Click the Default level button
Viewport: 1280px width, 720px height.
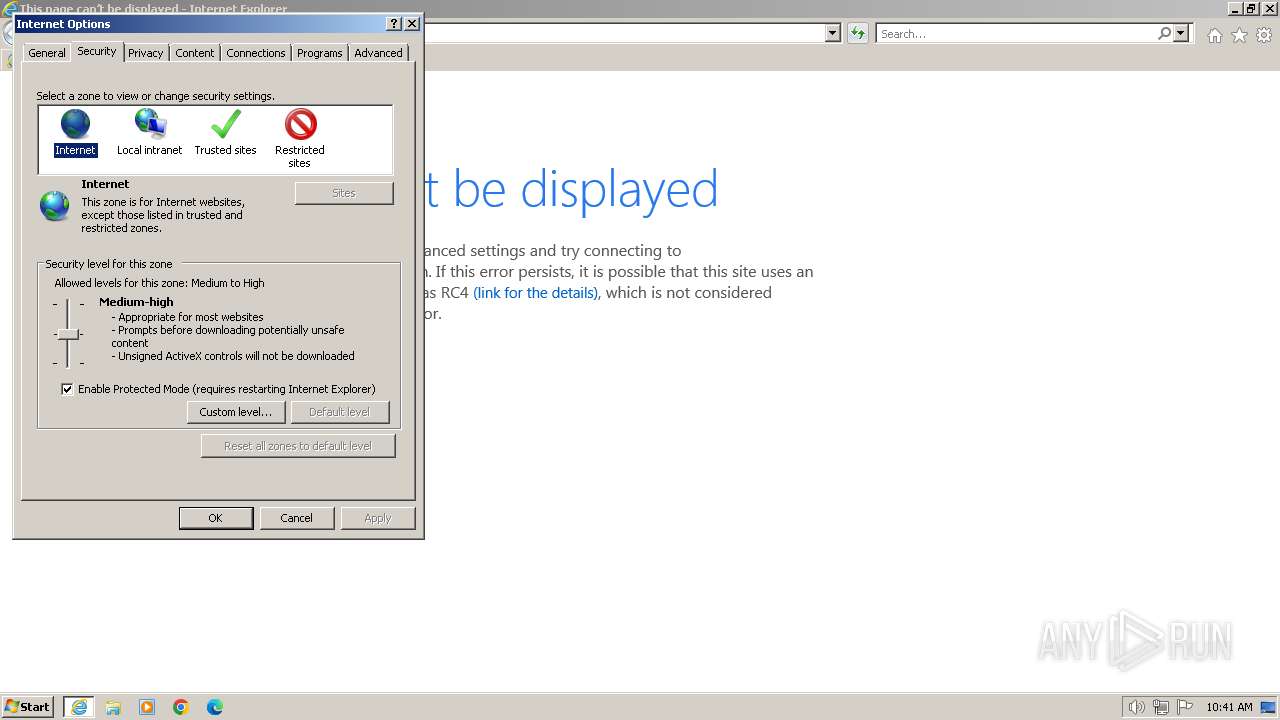(x=339, y=412)
